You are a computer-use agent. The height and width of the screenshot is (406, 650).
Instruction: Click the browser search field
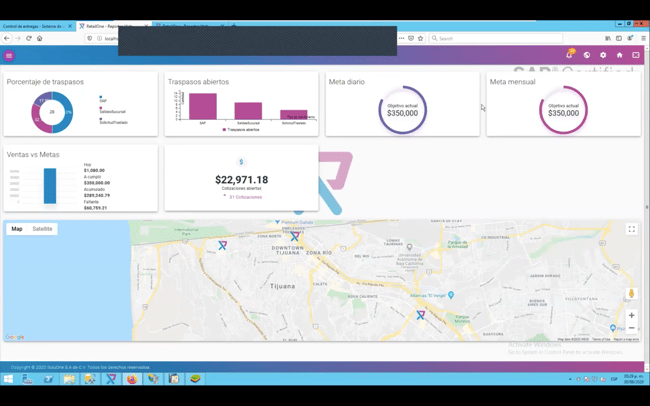point(495,38)
